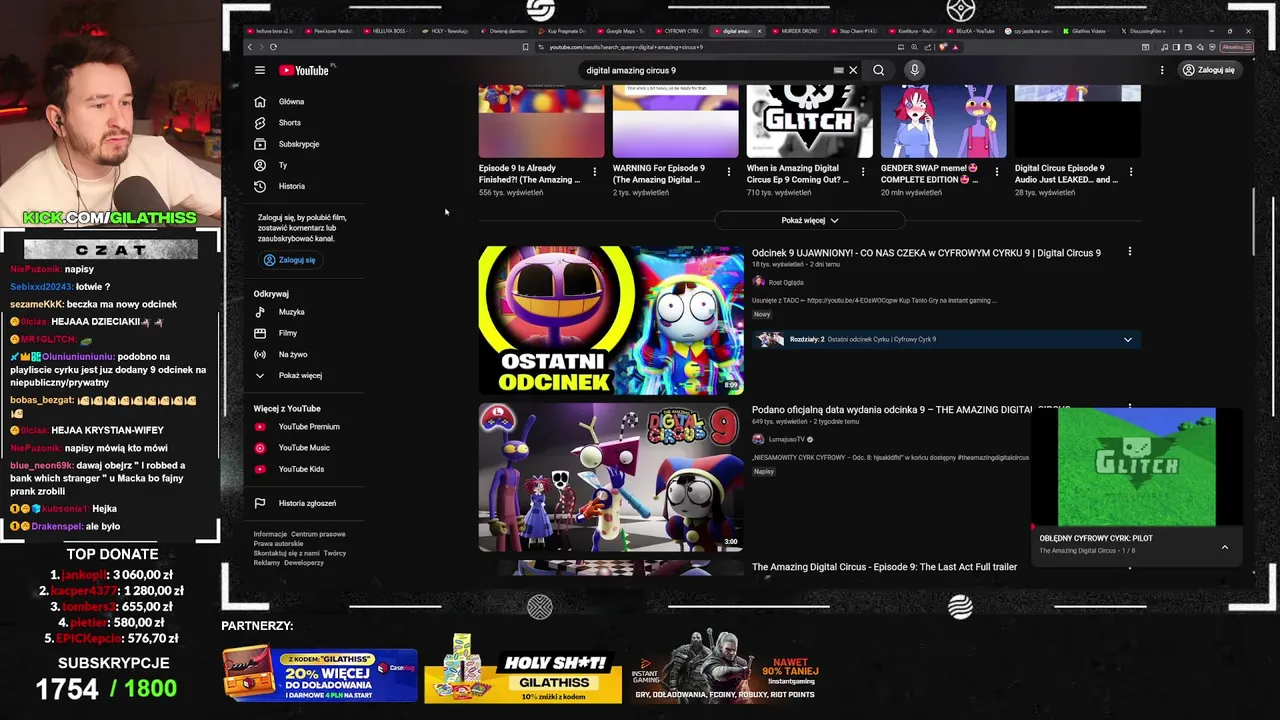Open three-dot menu for 'Odcinek 9 UJAWNIONY' video
Image resolution: width=1280 pixels, height=720 pixels.
click(1130, 252)
